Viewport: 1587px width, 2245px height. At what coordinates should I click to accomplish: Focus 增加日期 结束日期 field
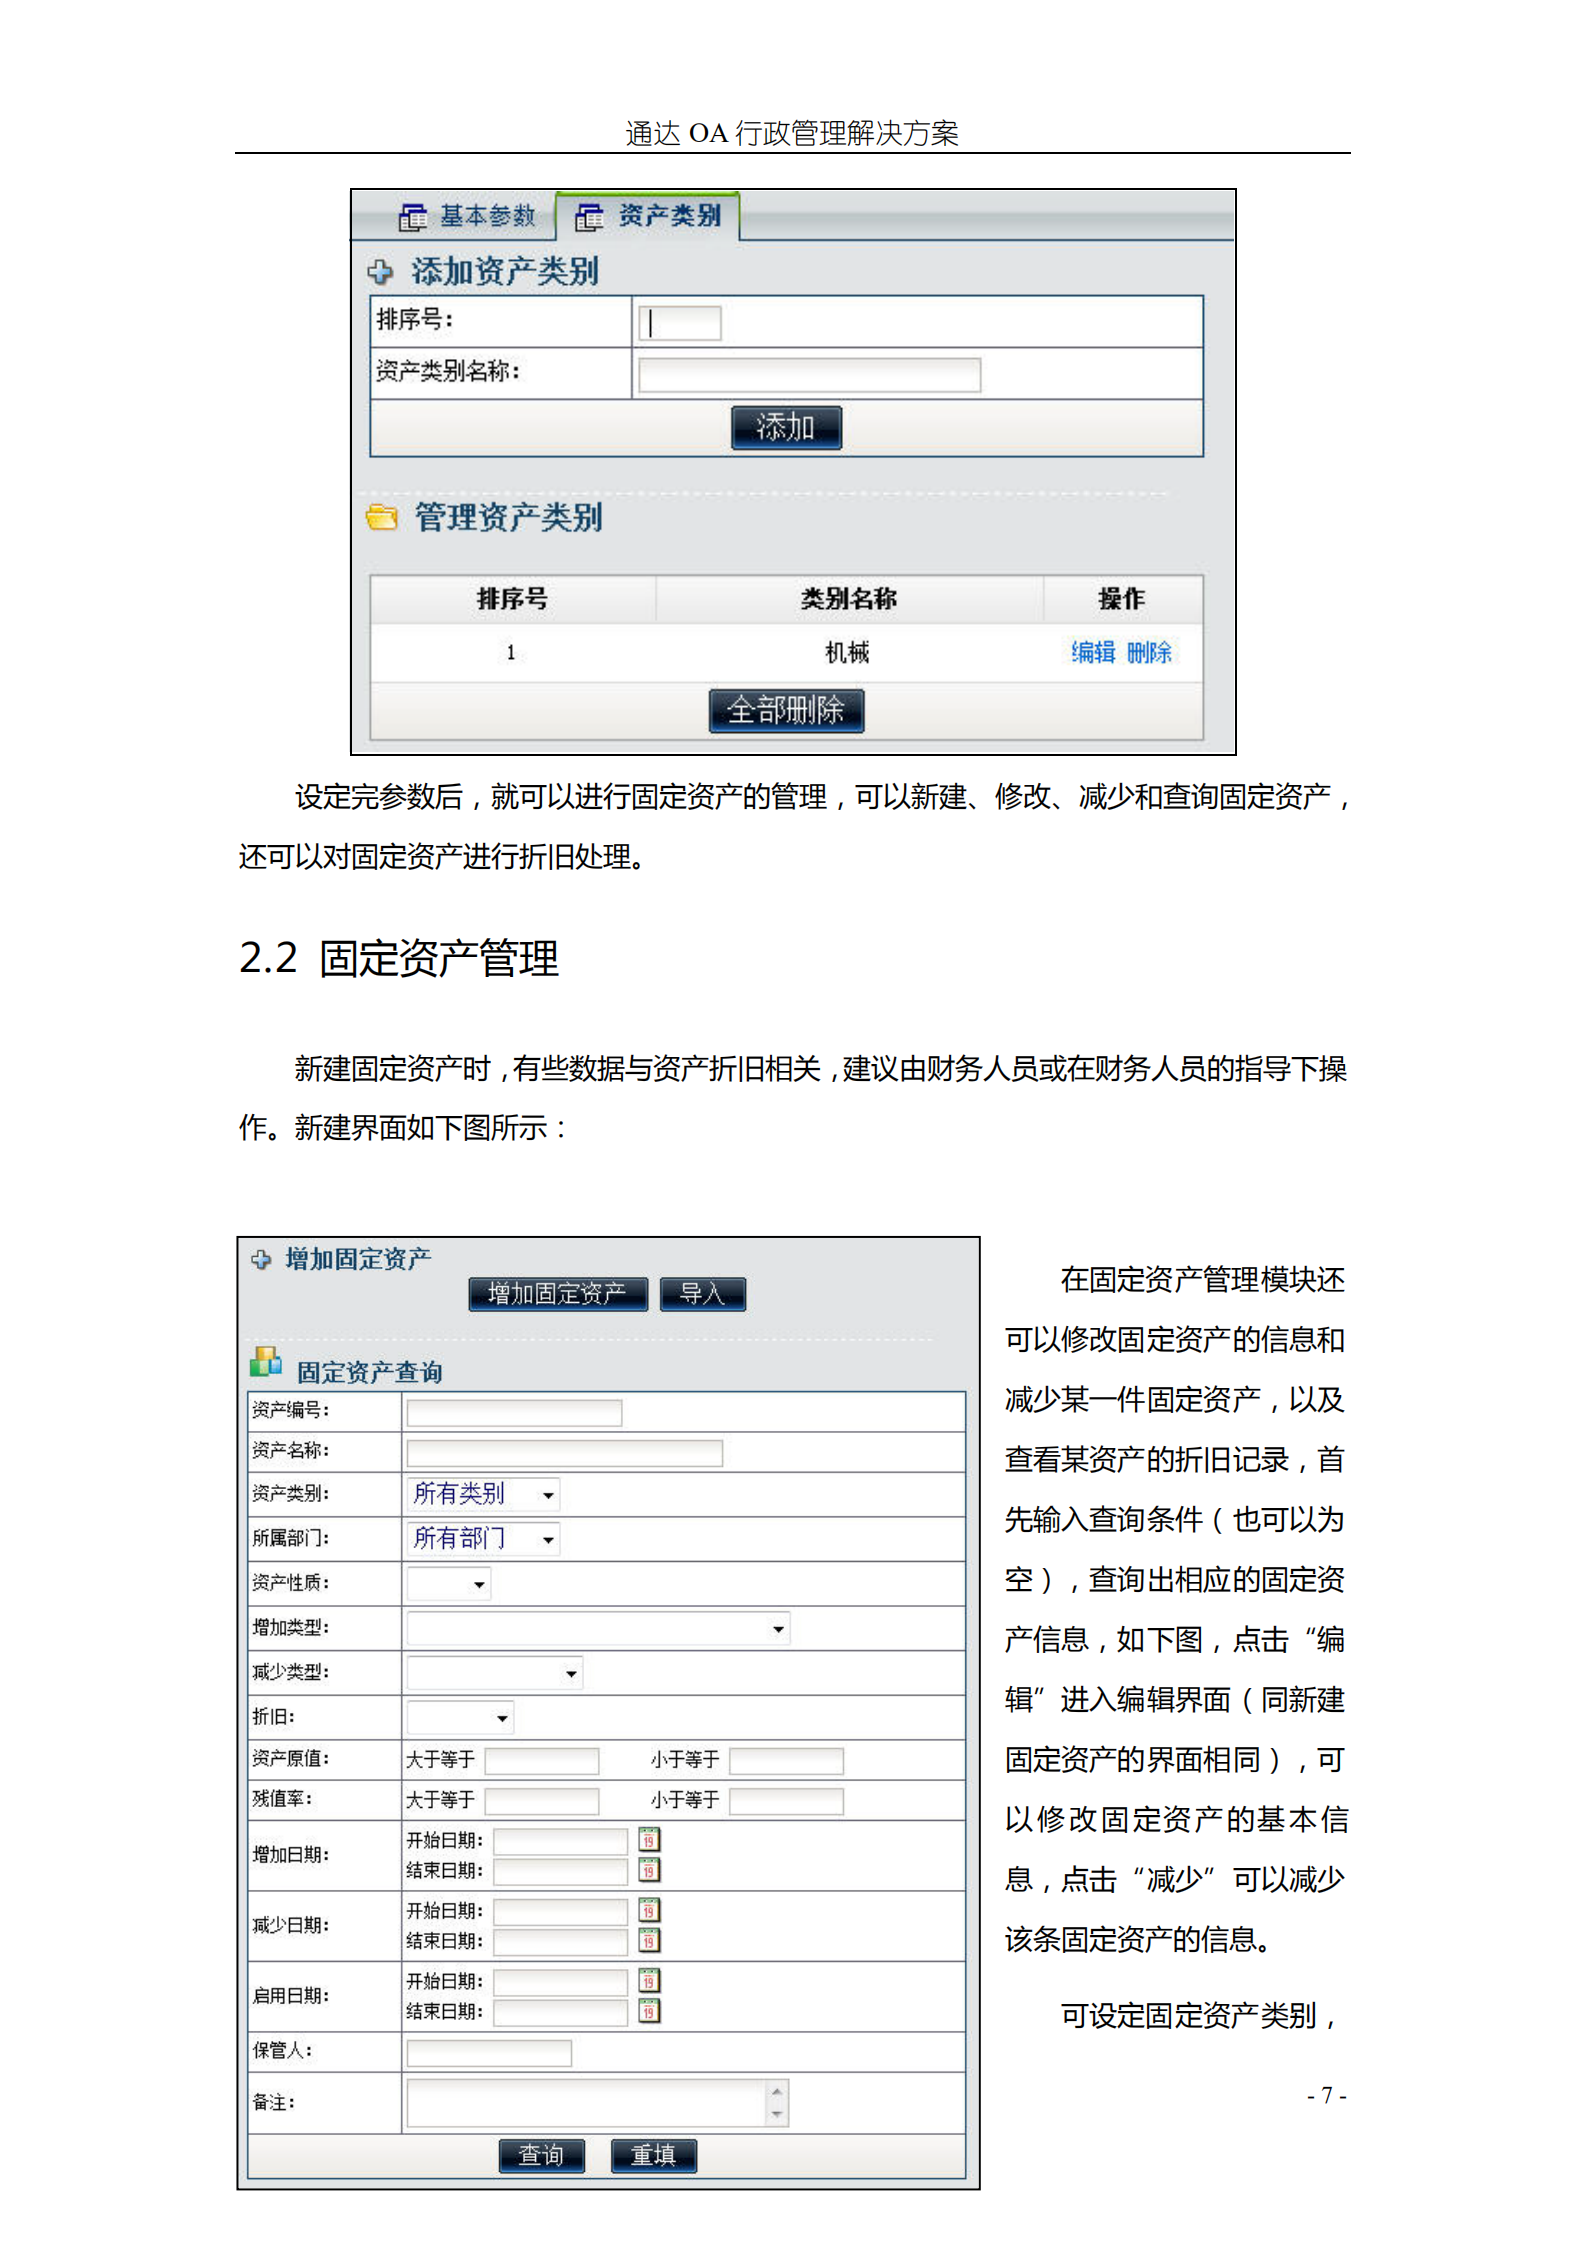click(560, 1872)
